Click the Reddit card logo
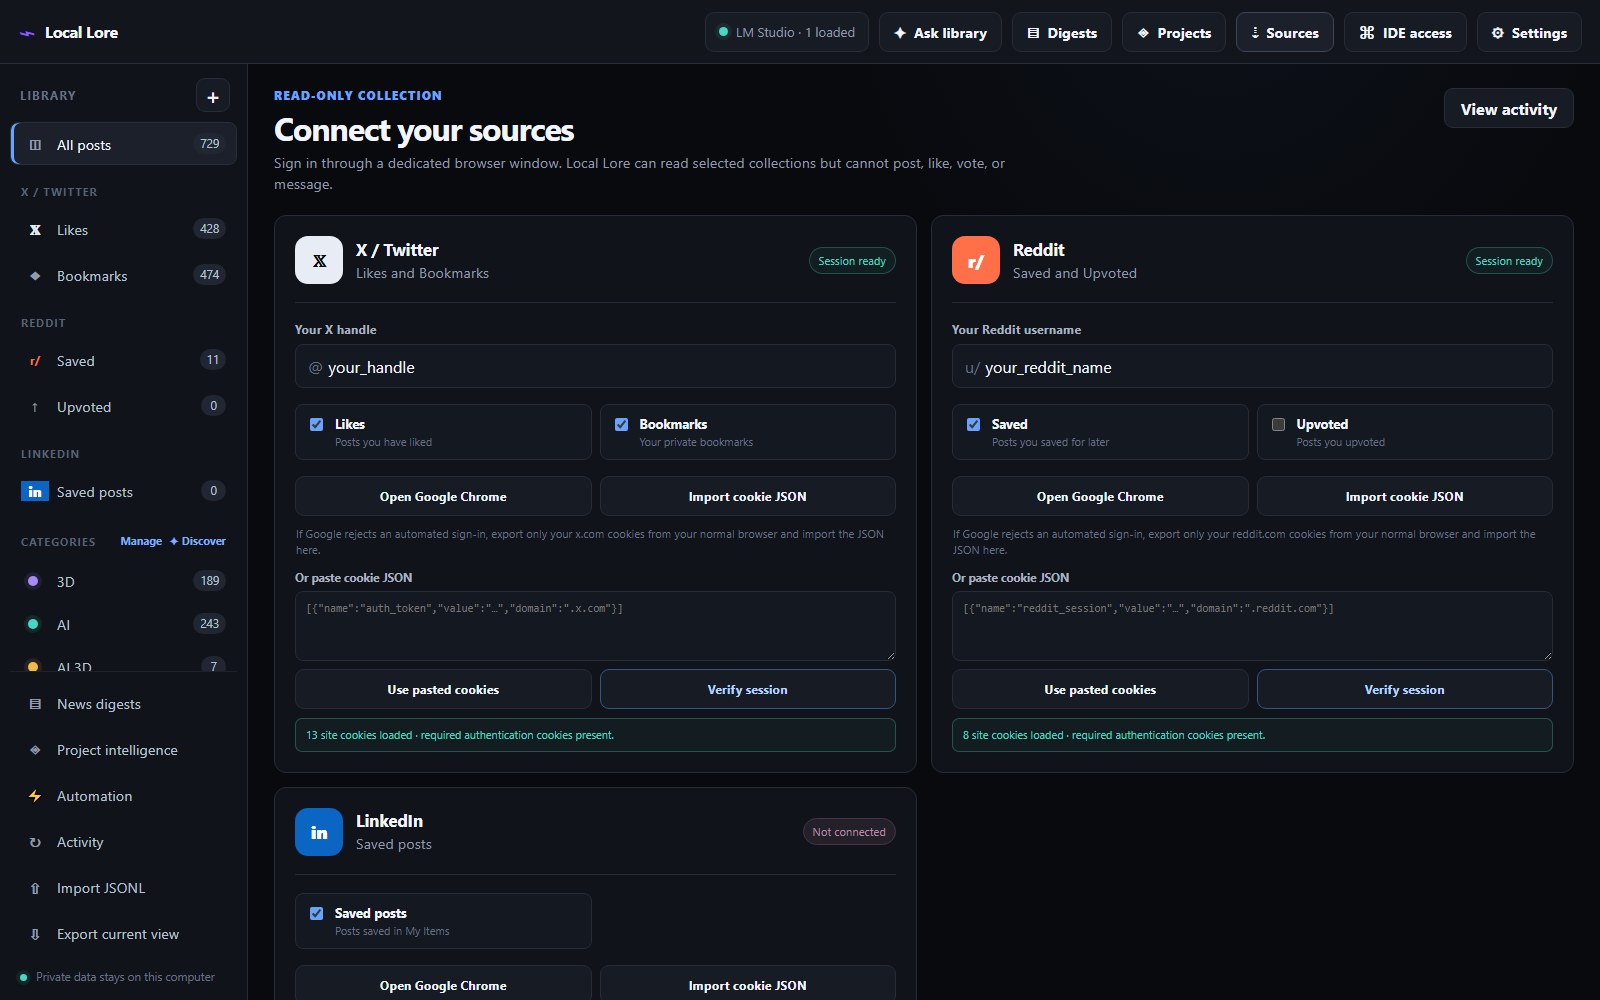1600x1000 pixels. click(x=976, y=260)
